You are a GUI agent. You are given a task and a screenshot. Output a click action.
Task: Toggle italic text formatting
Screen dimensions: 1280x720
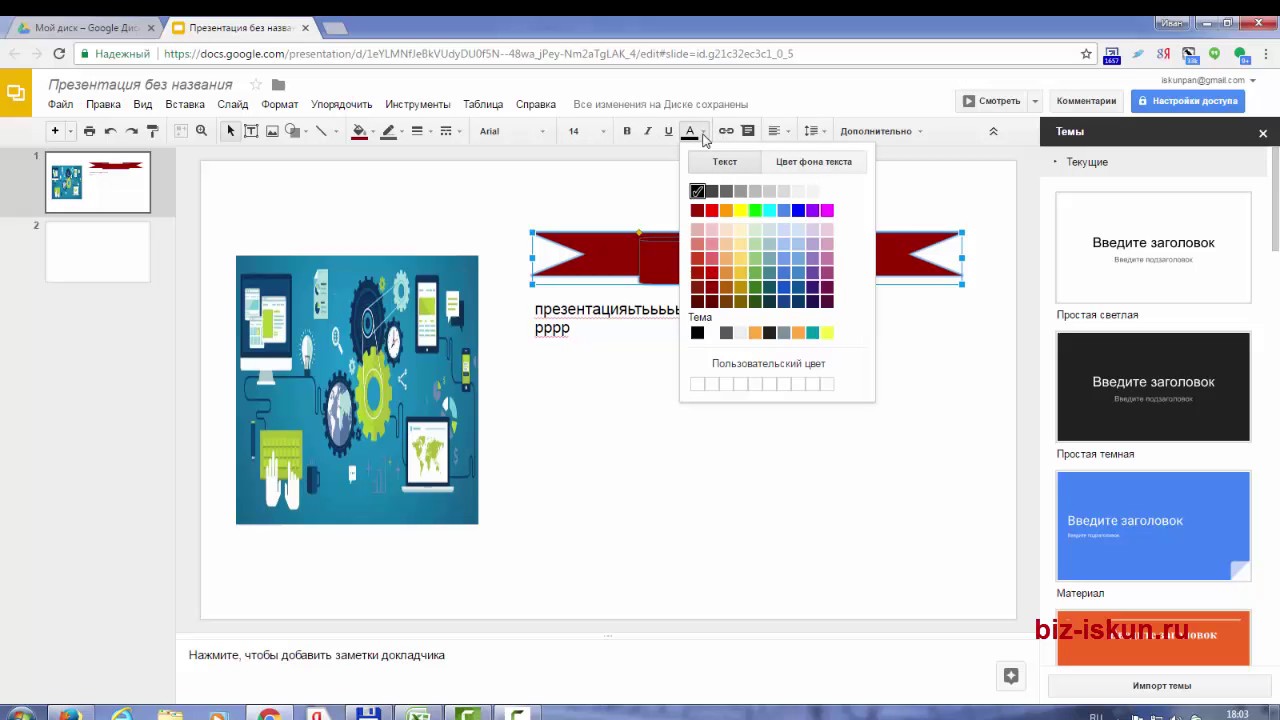(x=648, y=131)
